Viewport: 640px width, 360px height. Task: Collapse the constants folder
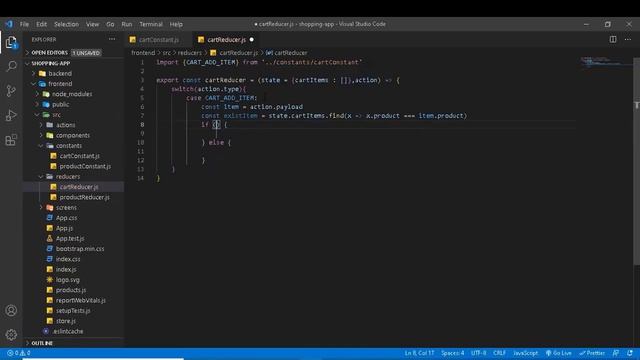pyautogui.click(x=69, y=146)
